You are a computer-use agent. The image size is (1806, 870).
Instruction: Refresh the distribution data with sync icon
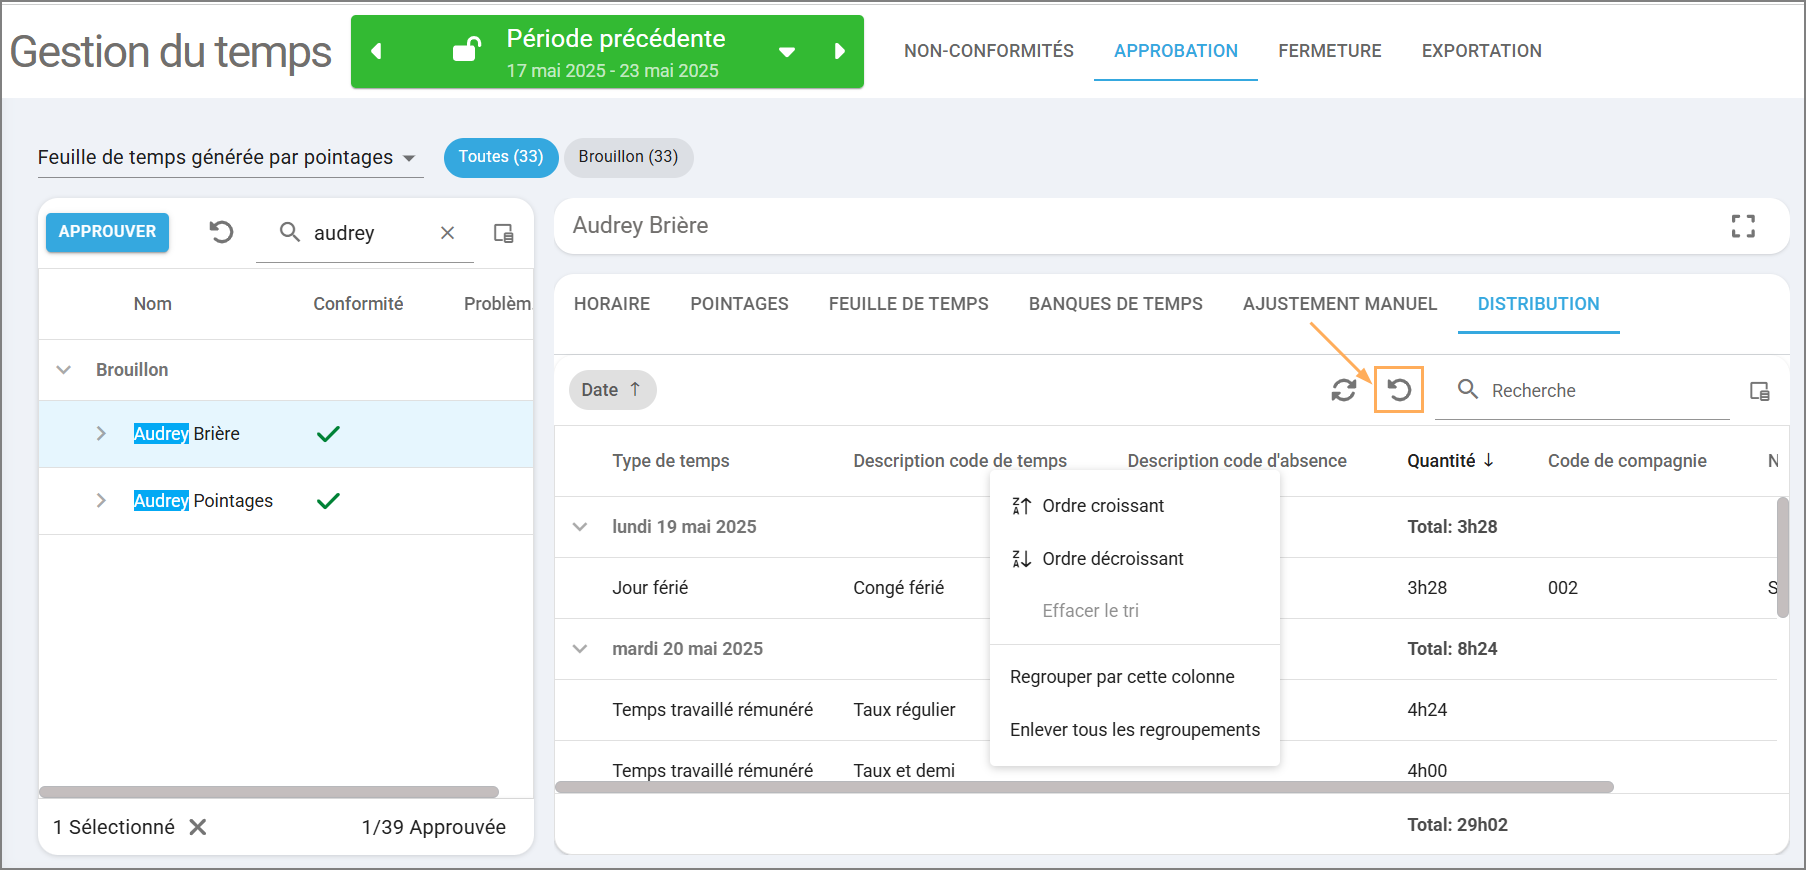click(x=1343, y=390)
